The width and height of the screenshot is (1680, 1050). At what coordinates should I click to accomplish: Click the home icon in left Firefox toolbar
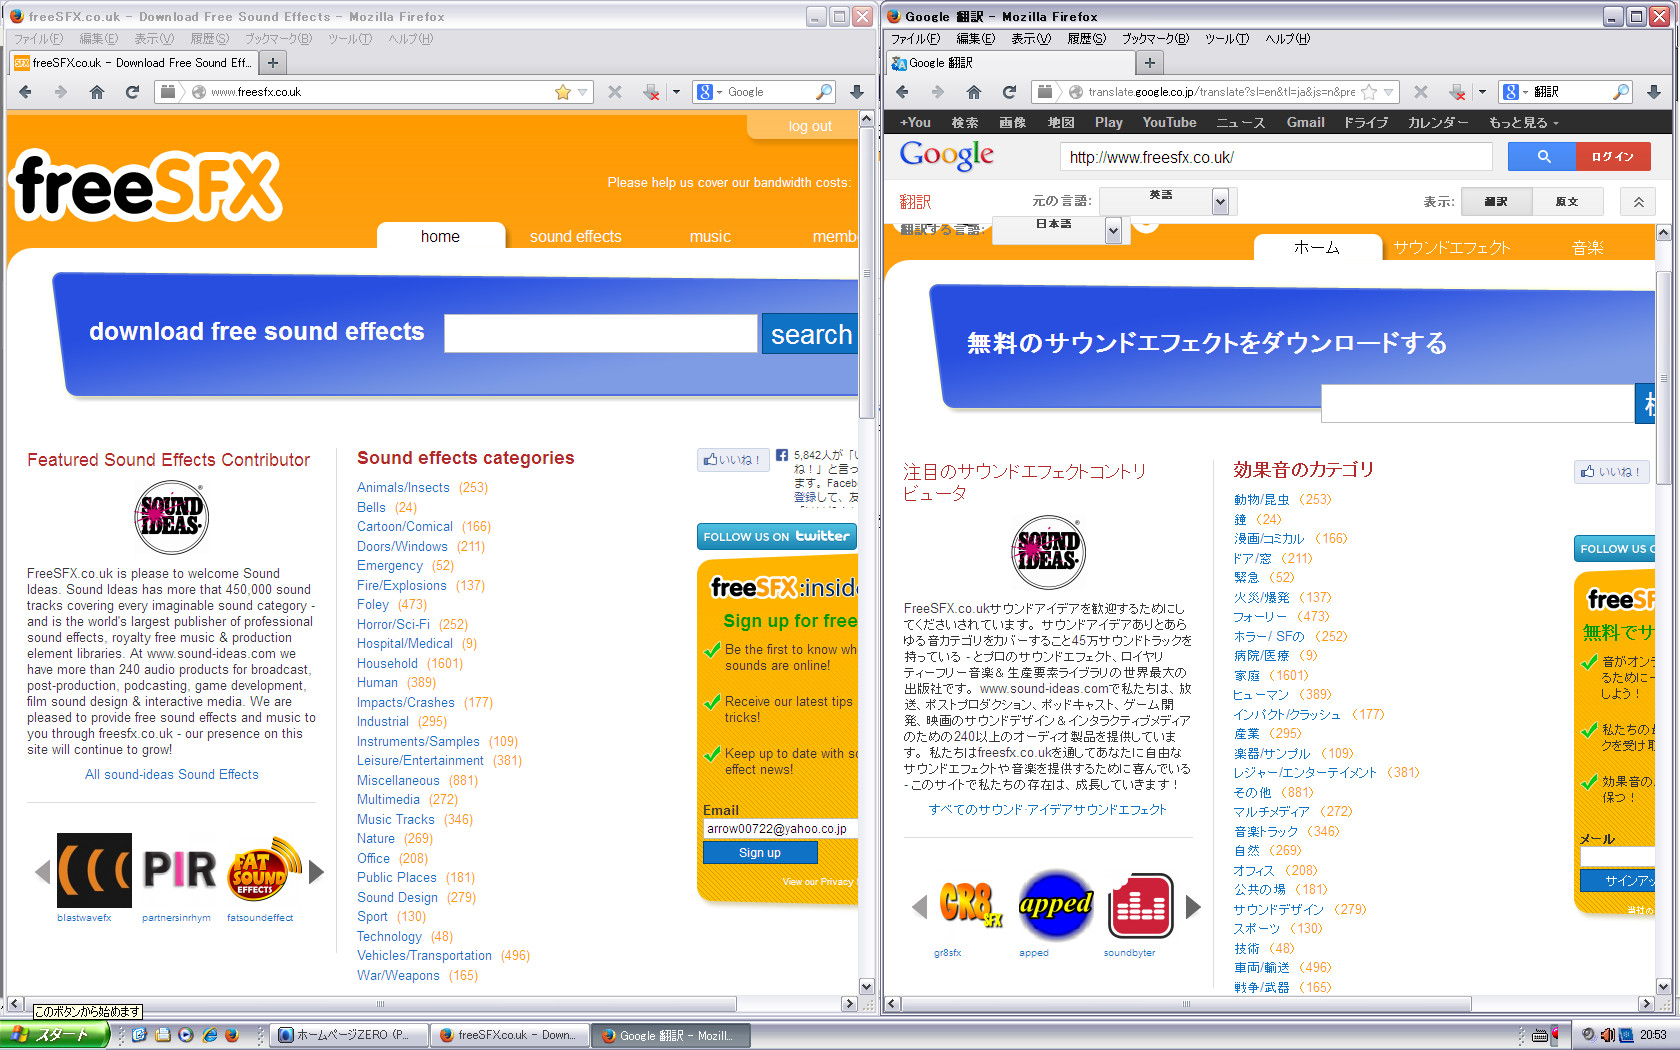[x=97, y=92]
